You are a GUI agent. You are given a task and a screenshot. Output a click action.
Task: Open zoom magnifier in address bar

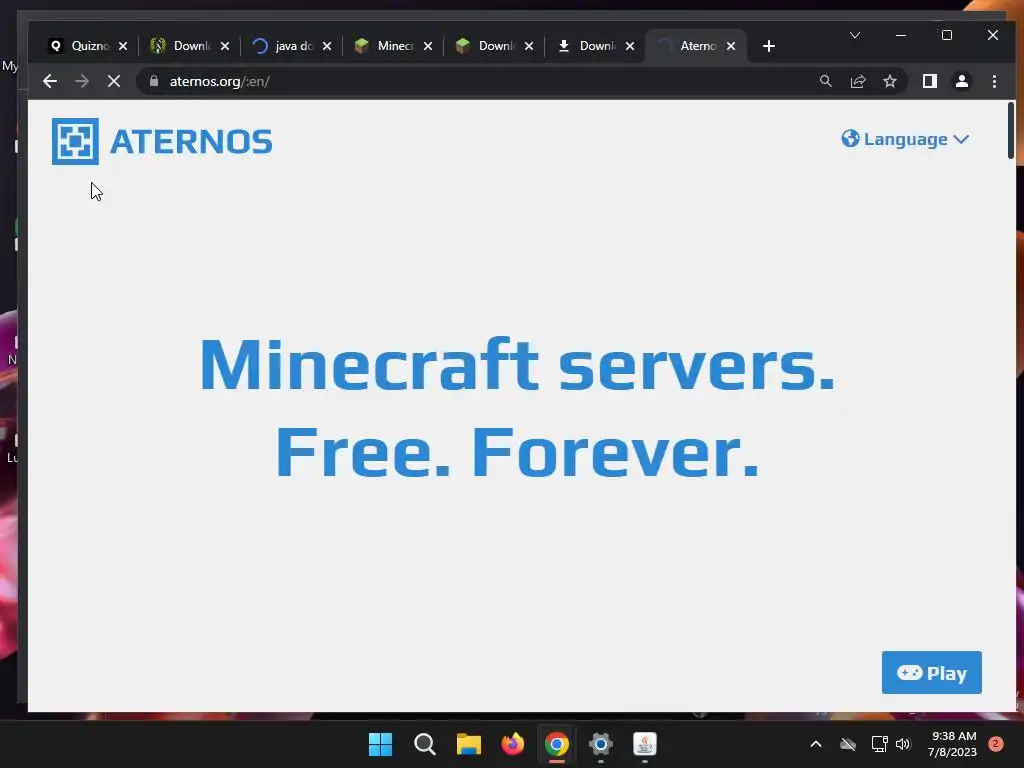pos(825,81)
